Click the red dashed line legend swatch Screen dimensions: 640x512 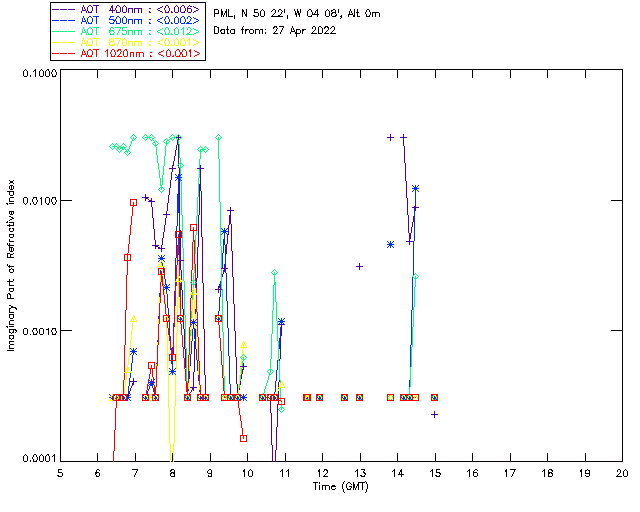click(x=64, y=53)
